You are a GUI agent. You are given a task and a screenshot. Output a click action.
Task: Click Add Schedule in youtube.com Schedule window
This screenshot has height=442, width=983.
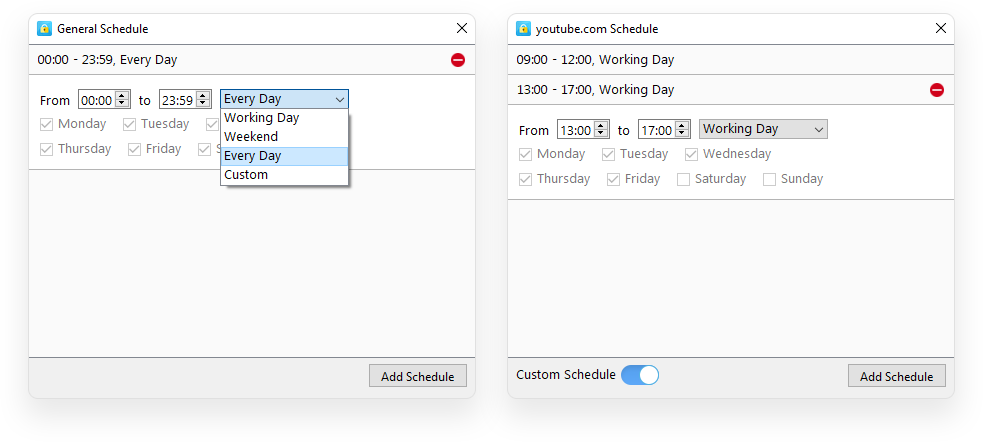[896, 376]
